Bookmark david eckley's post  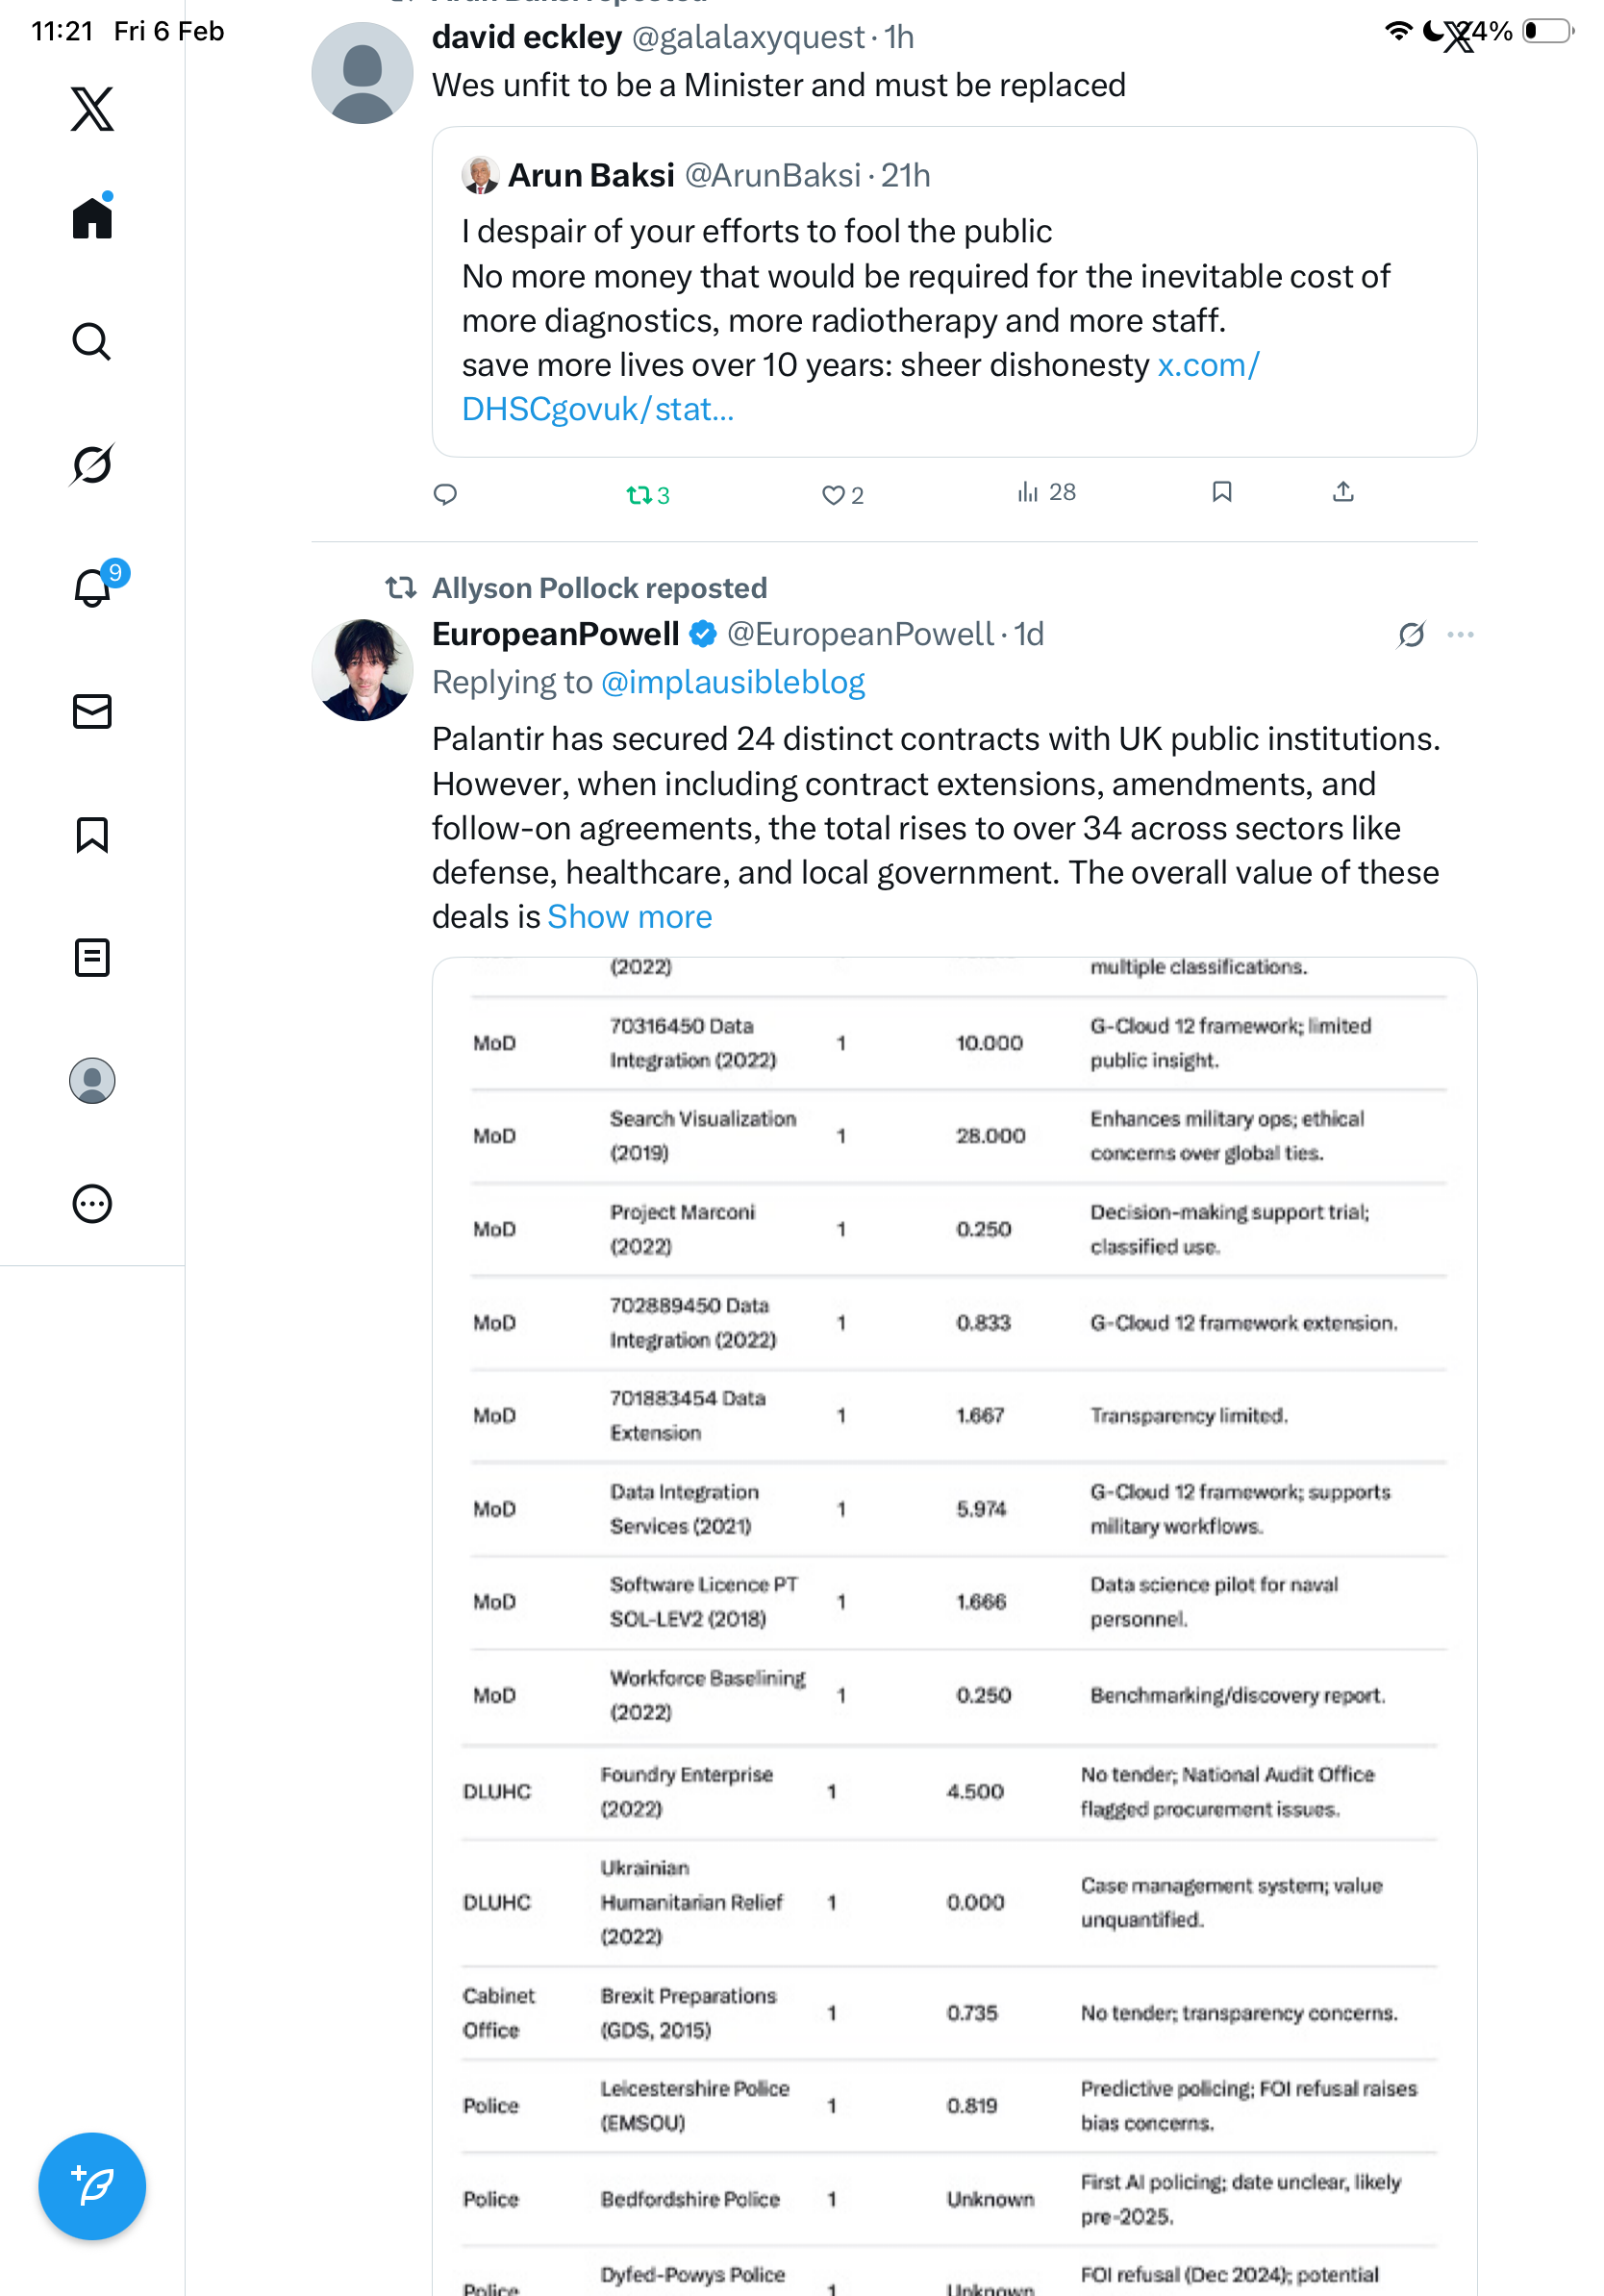click(1221, 491)
